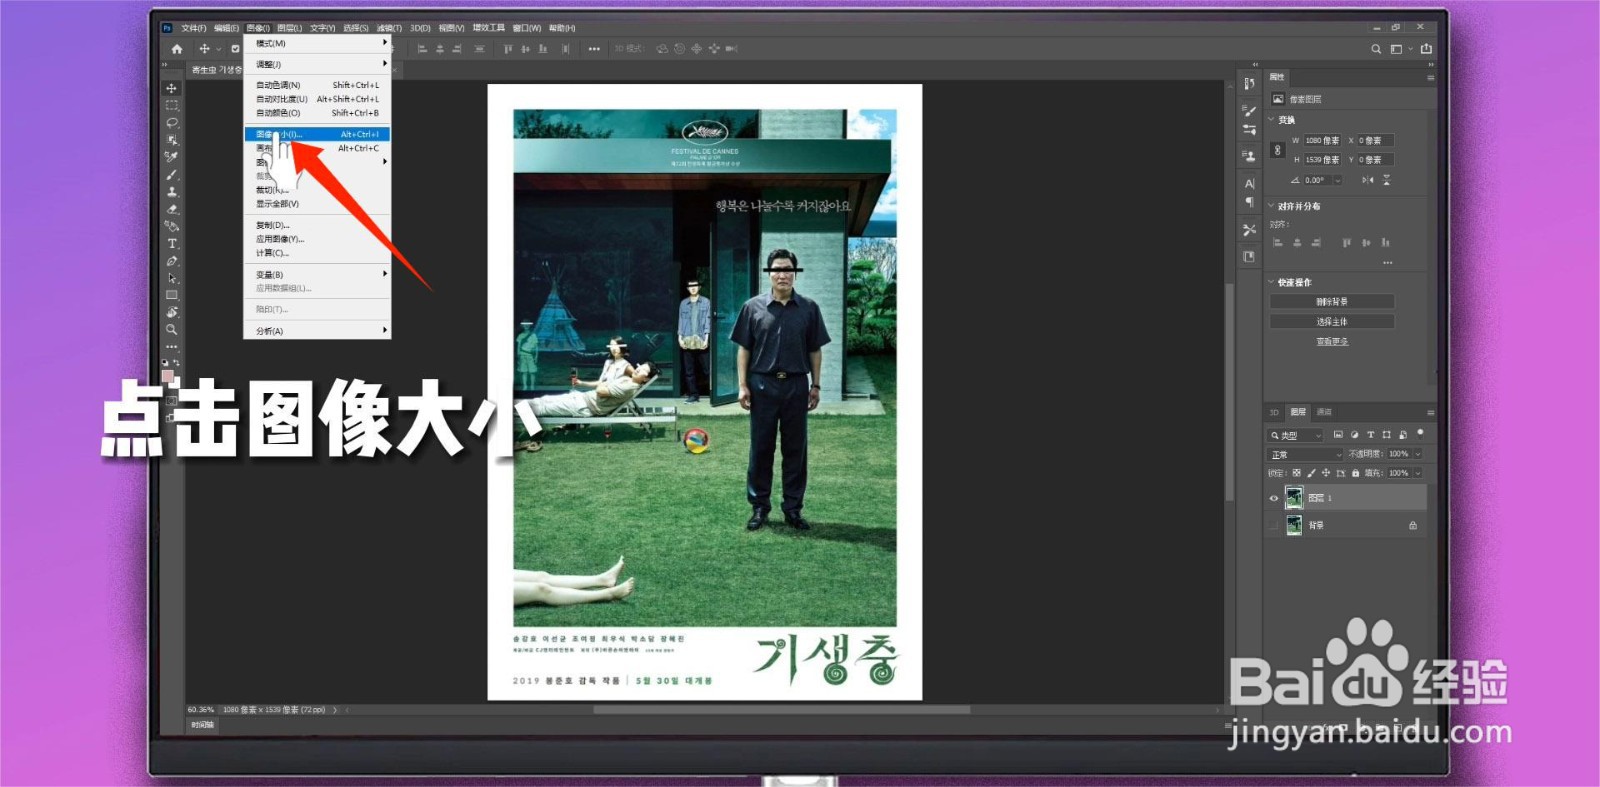Hide layer 图层 1 with eye icon
Screen dimensions: 1600x787
point(1274,498)
